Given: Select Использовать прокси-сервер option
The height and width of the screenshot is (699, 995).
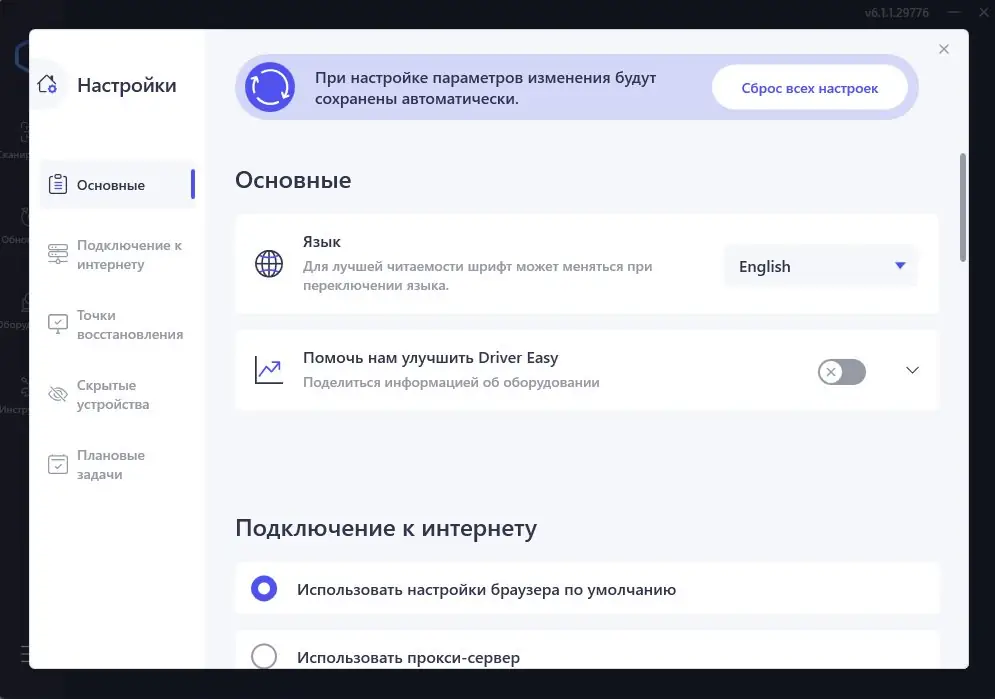Looking at the screenshot, I should click(x=264, y=657).
